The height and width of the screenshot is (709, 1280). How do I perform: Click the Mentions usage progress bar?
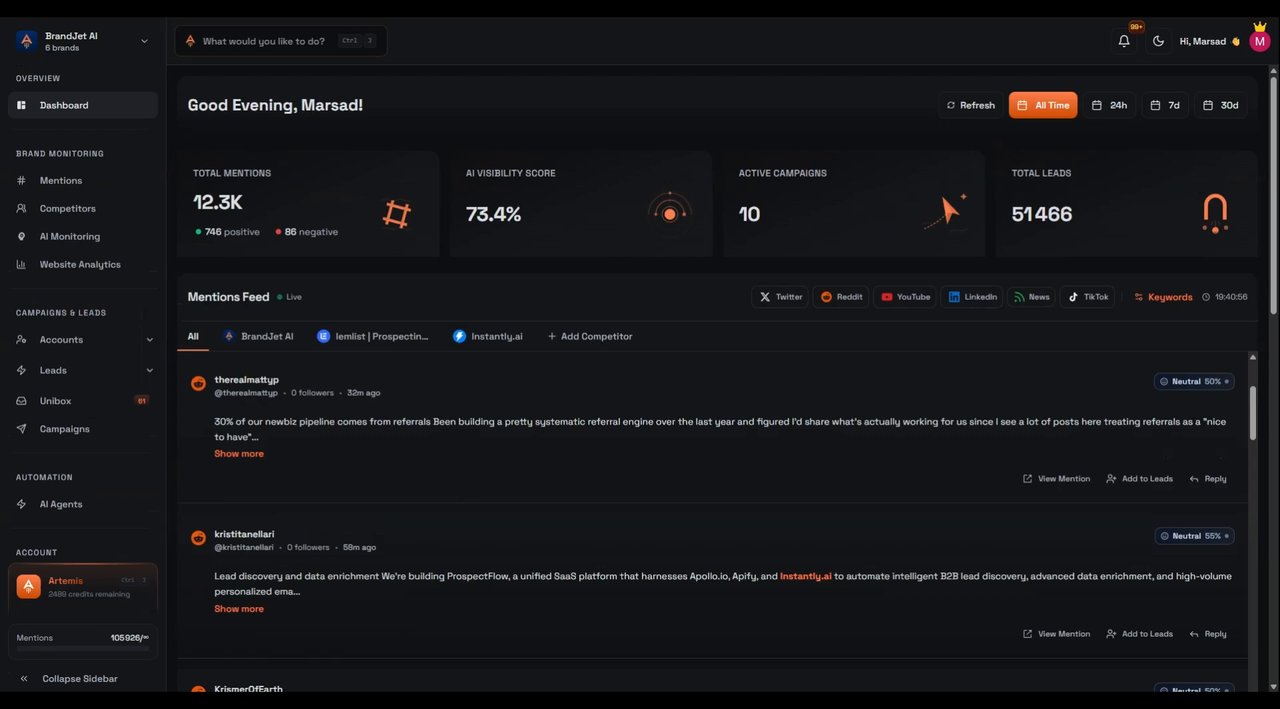[83, 650]
